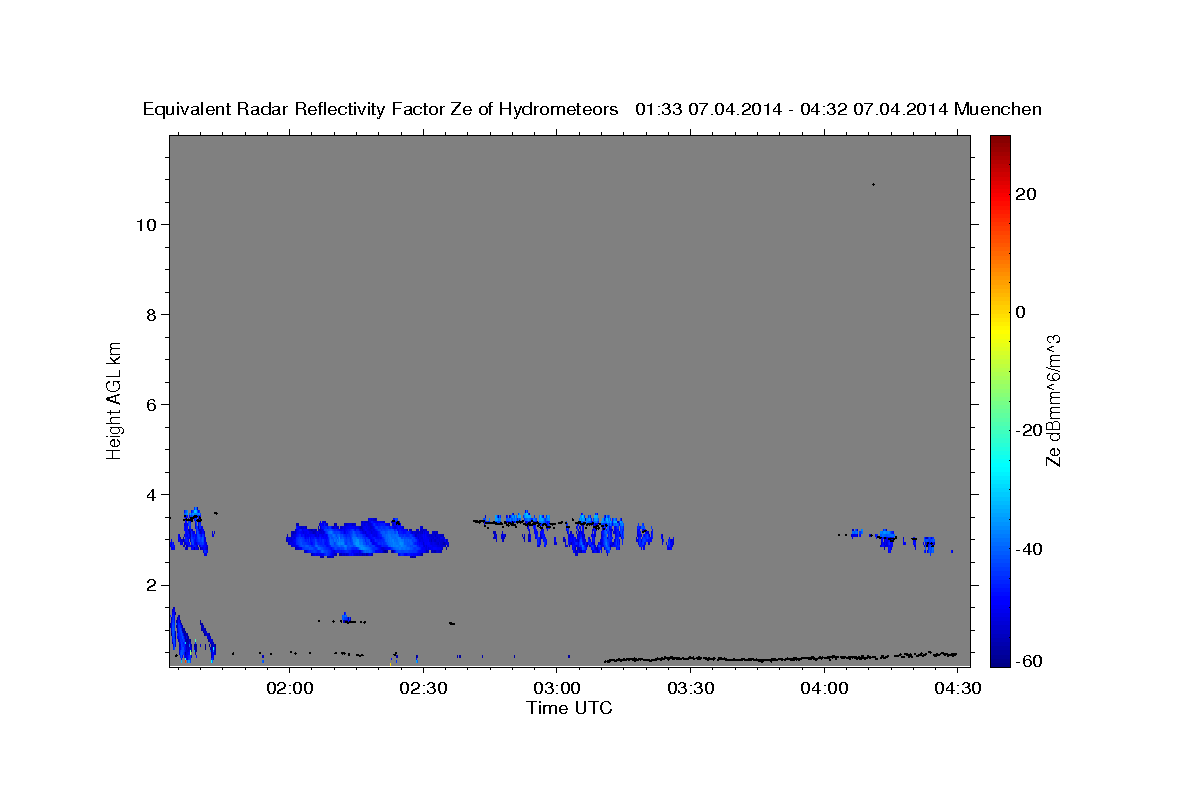Click the '04:00' time tick label
Viewport: 1200px width, 800px height.
[824, 688]
